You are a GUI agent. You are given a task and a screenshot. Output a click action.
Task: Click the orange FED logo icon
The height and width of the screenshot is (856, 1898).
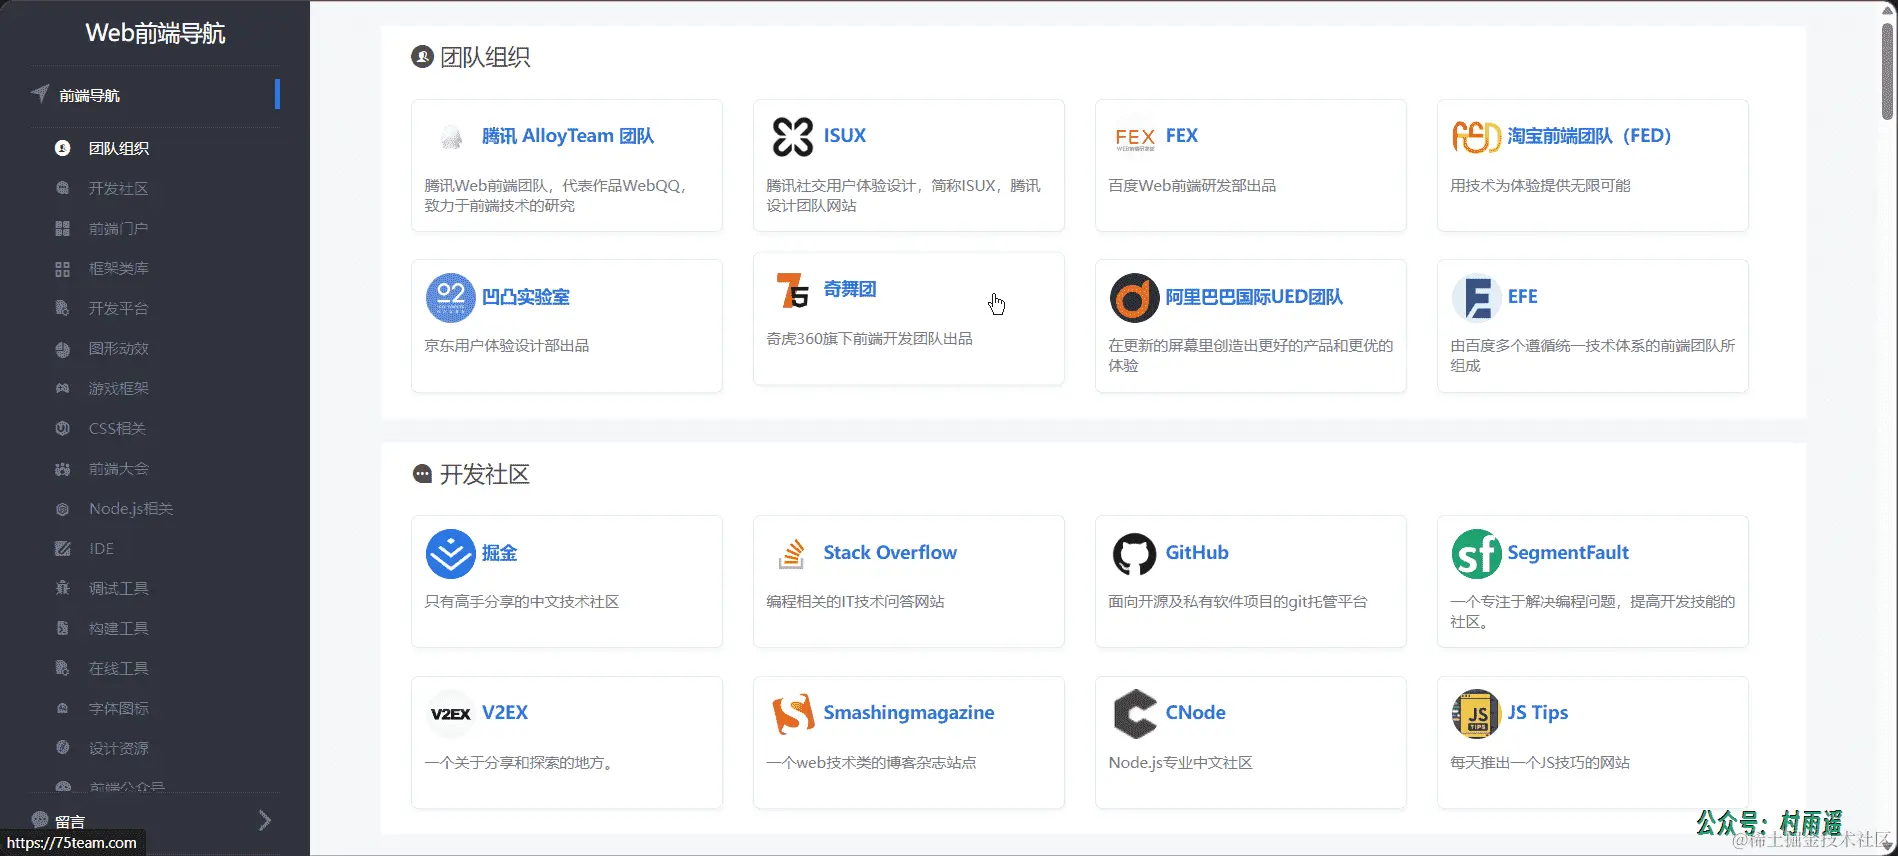(x=1476, y=137)
